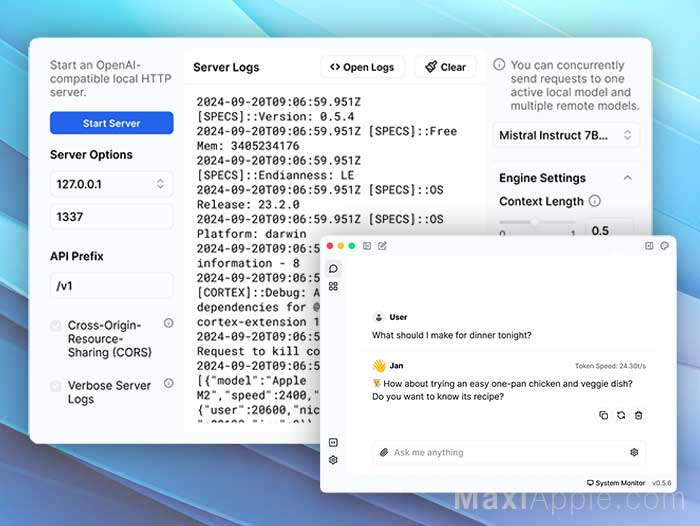Click the User avatar icon
The image size is (700, 526).
tap(379, 317)
